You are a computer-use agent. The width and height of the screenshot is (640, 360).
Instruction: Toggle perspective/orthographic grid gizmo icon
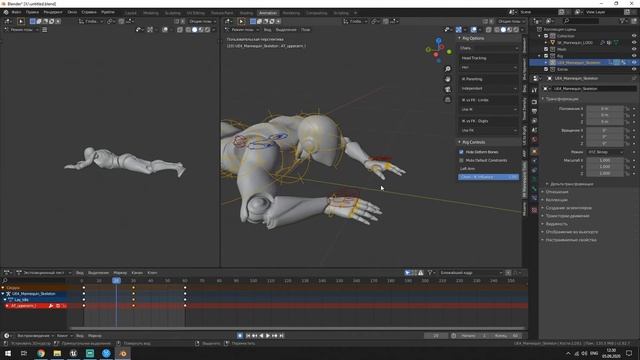[448, 100]
